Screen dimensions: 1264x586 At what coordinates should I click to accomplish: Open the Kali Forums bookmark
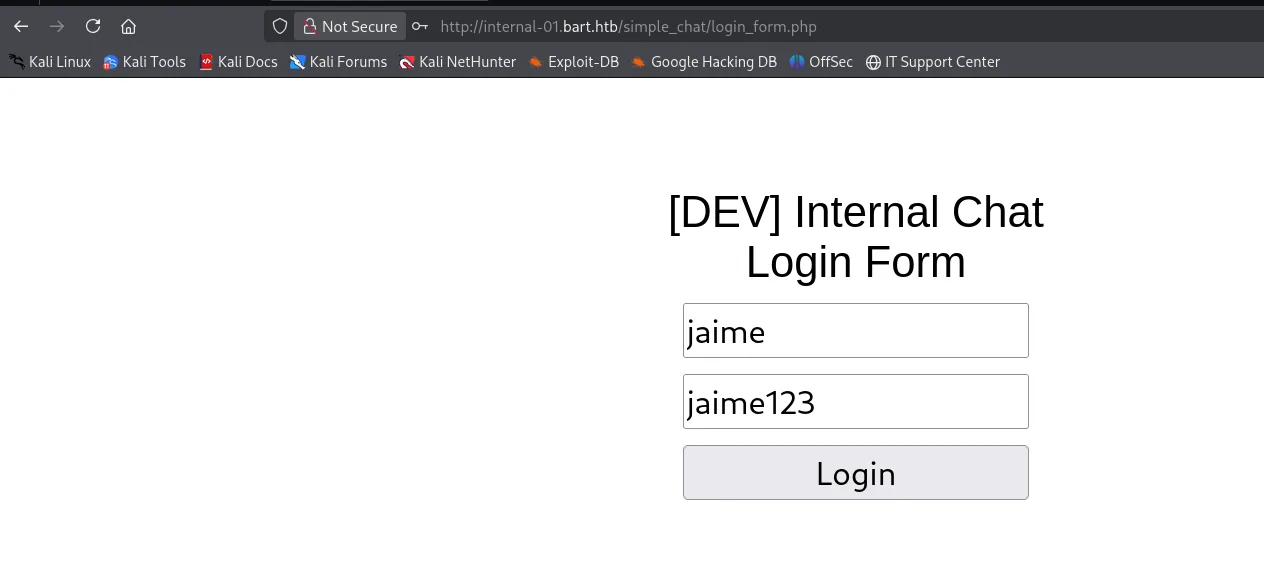tap(338, 62)
